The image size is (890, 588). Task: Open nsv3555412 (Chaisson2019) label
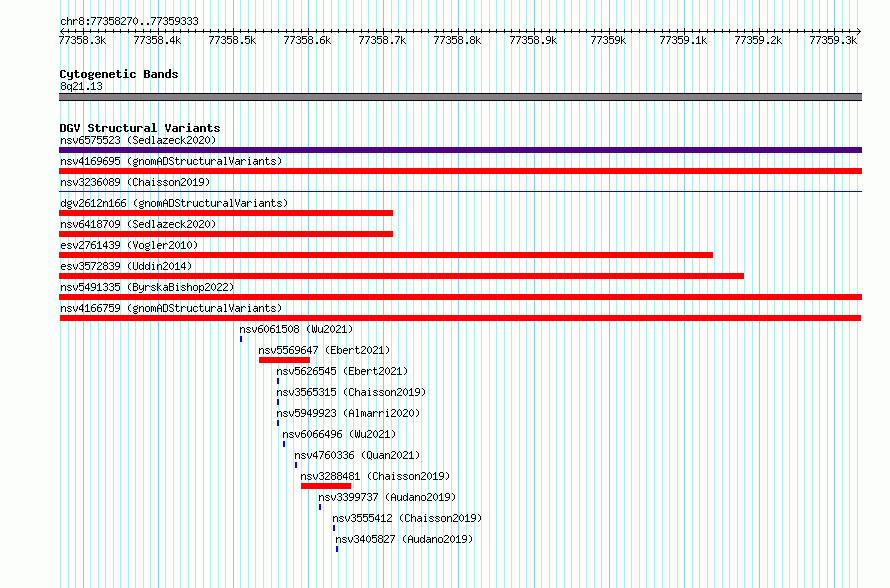(x=407, y=518)
